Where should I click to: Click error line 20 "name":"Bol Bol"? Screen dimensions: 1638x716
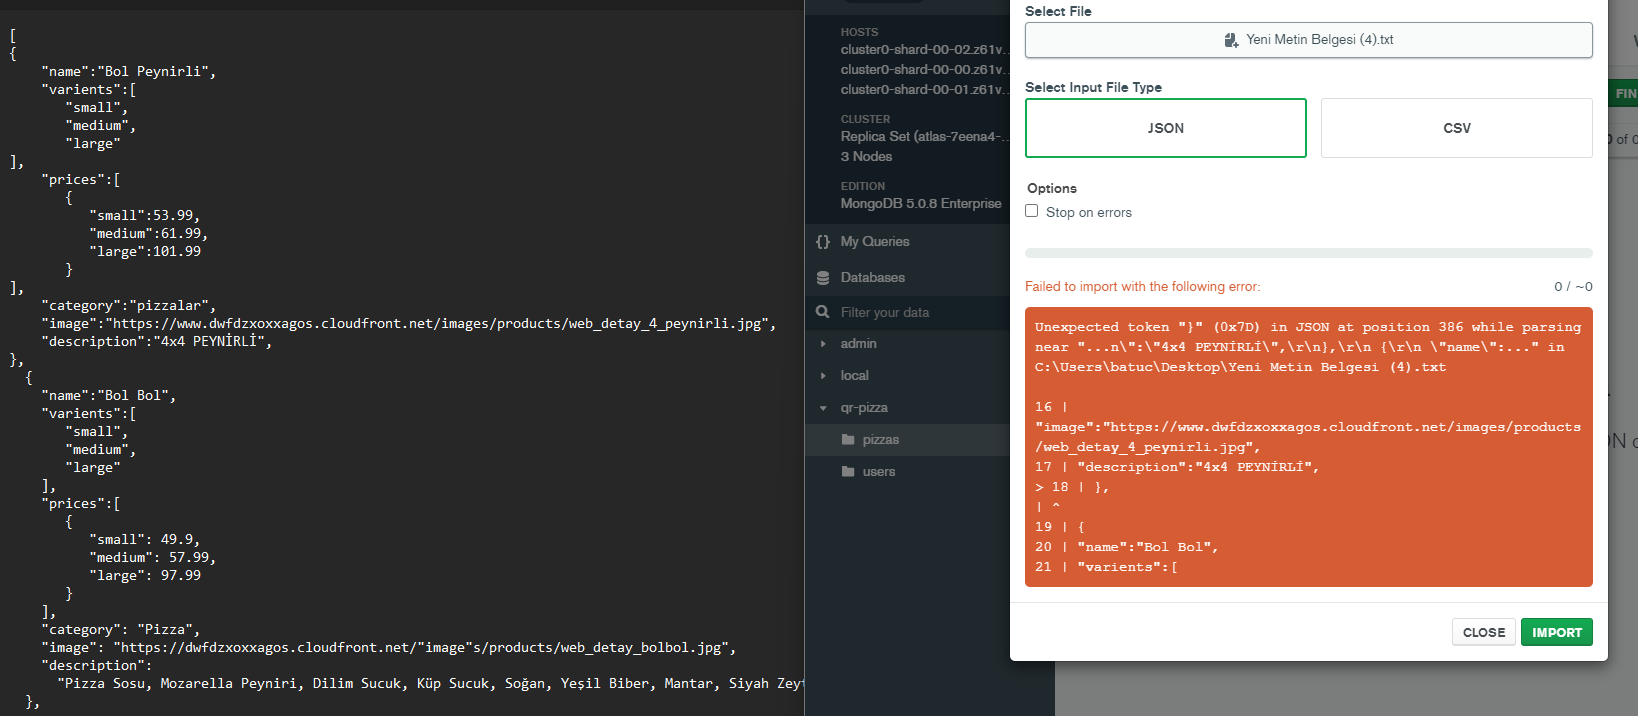[x=1126, y=547]
